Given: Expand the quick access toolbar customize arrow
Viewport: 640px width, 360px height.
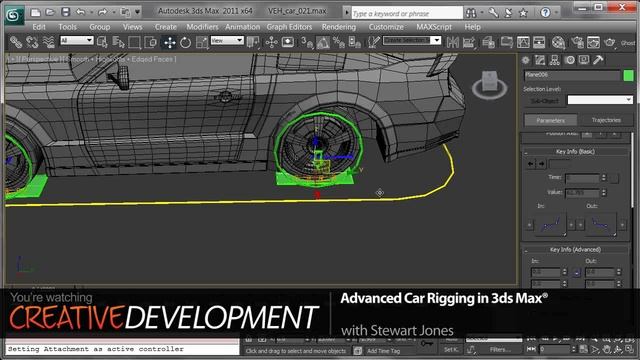Looking at the screenshot, I should [x=138, y=12].
